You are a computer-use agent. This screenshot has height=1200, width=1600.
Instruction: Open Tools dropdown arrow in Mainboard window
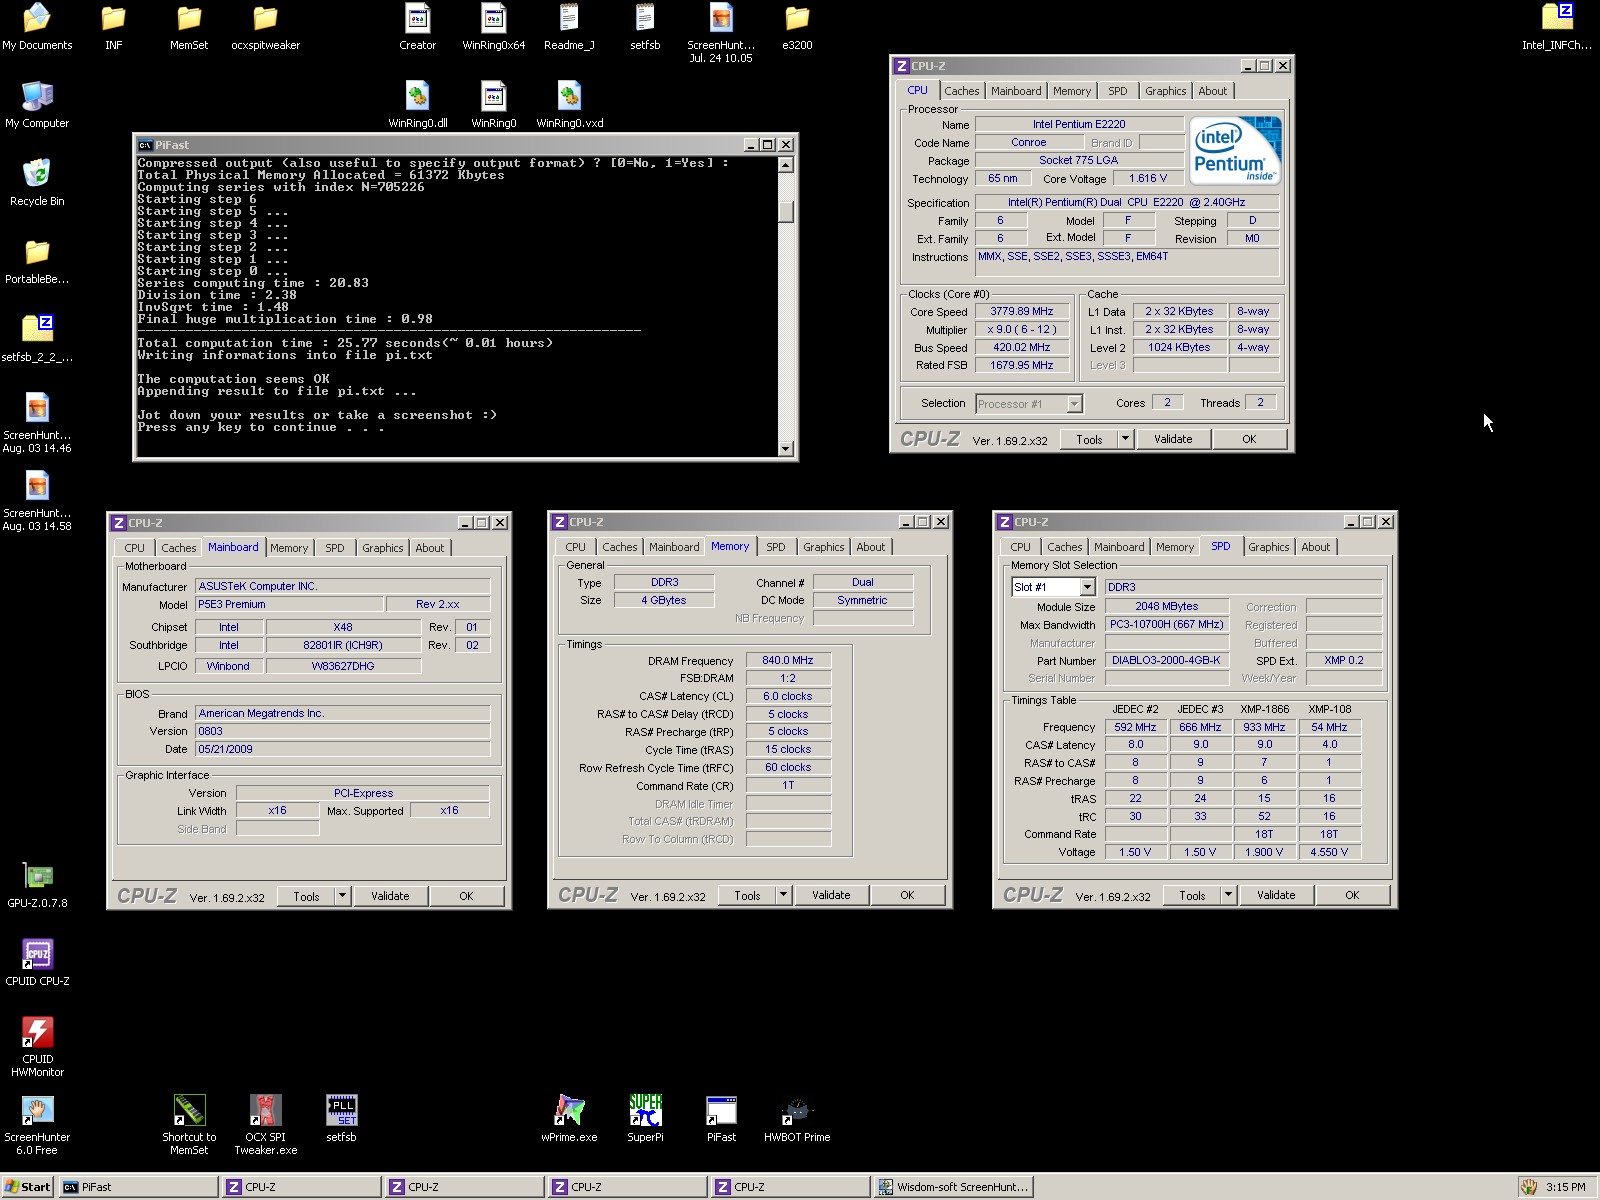342,896
